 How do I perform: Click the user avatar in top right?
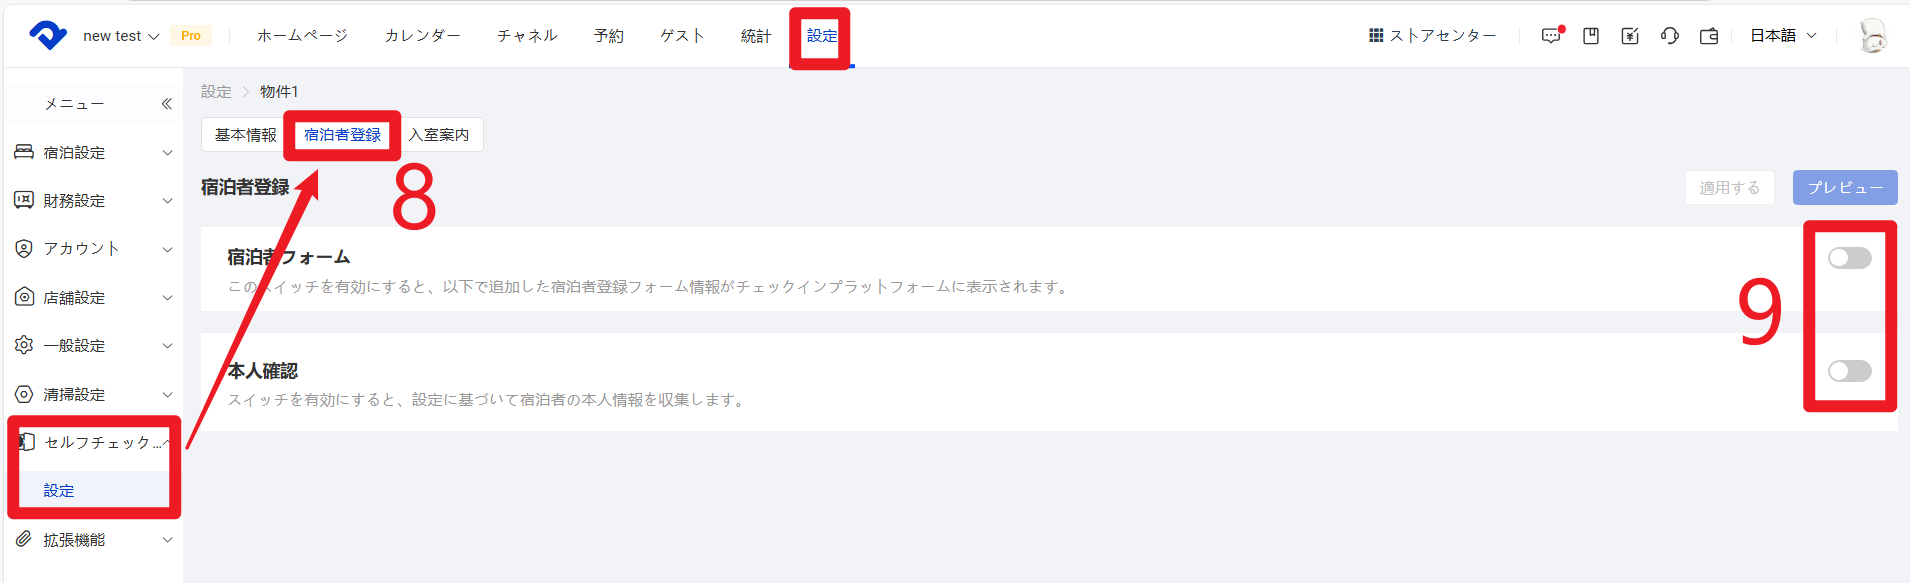click(1873, 36)
